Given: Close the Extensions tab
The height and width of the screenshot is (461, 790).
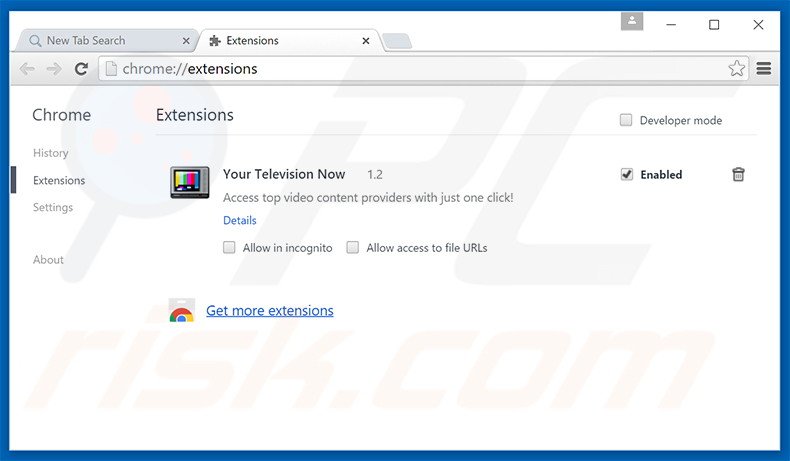Looking at the screenshot, I should (366, 41).
